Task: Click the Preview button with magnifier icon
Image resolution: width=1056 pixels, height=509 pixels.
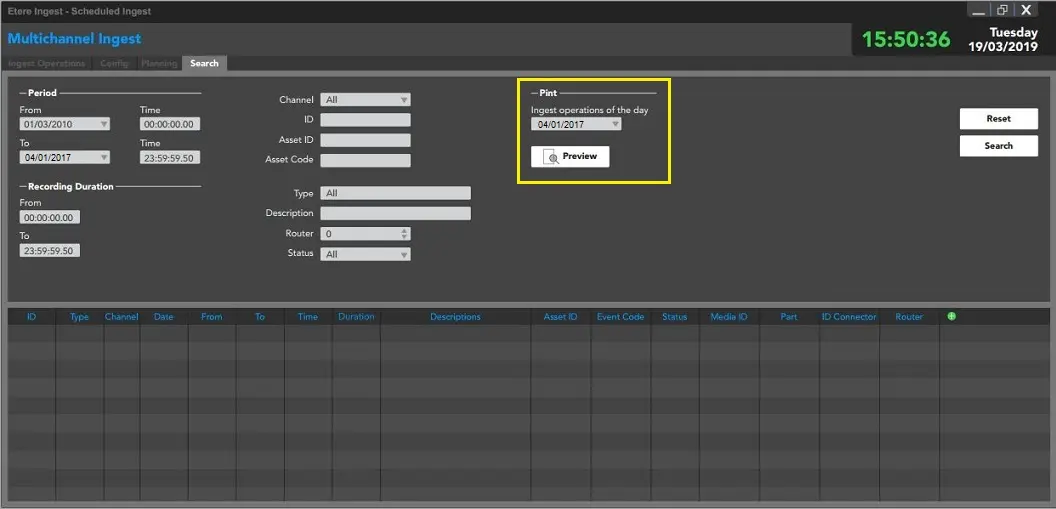Action: click(x=570, y=157)
